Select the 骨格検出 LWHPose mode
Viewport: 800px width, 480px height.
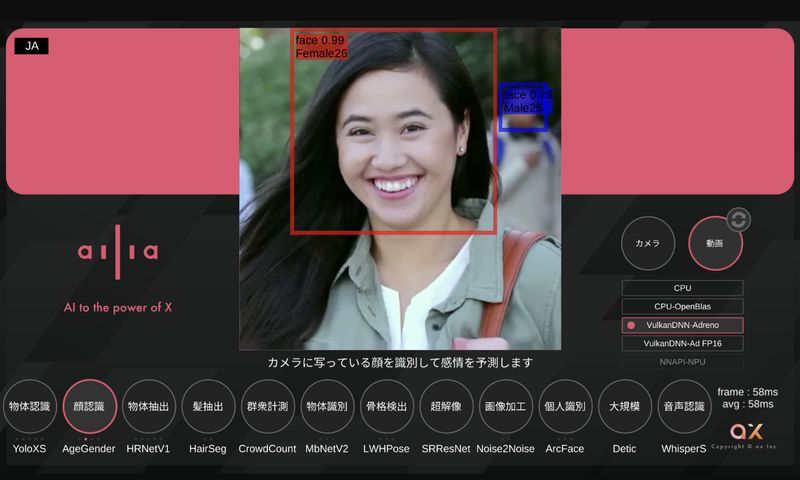pyautogui.click(x=386, y=407)
